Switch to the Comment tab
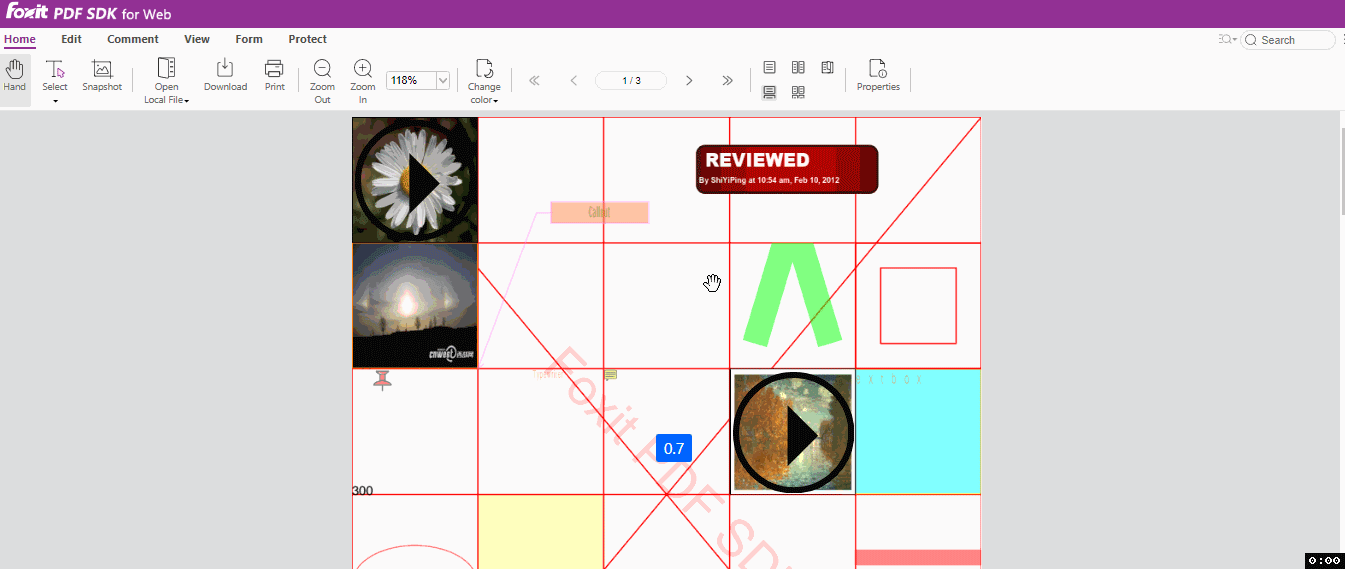 click(x=133, y=40)
